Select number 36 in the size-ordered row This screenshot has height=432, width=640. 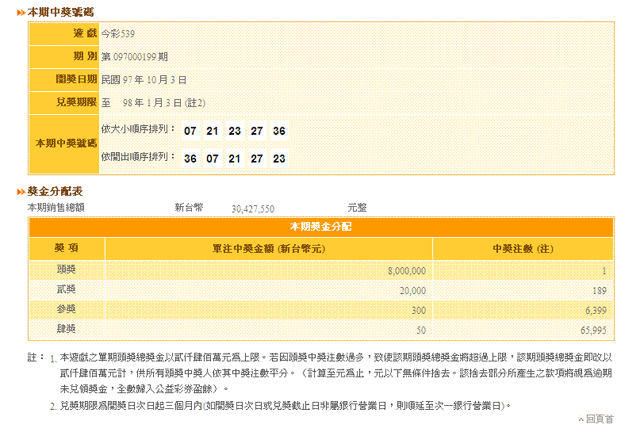coord(279,131)
